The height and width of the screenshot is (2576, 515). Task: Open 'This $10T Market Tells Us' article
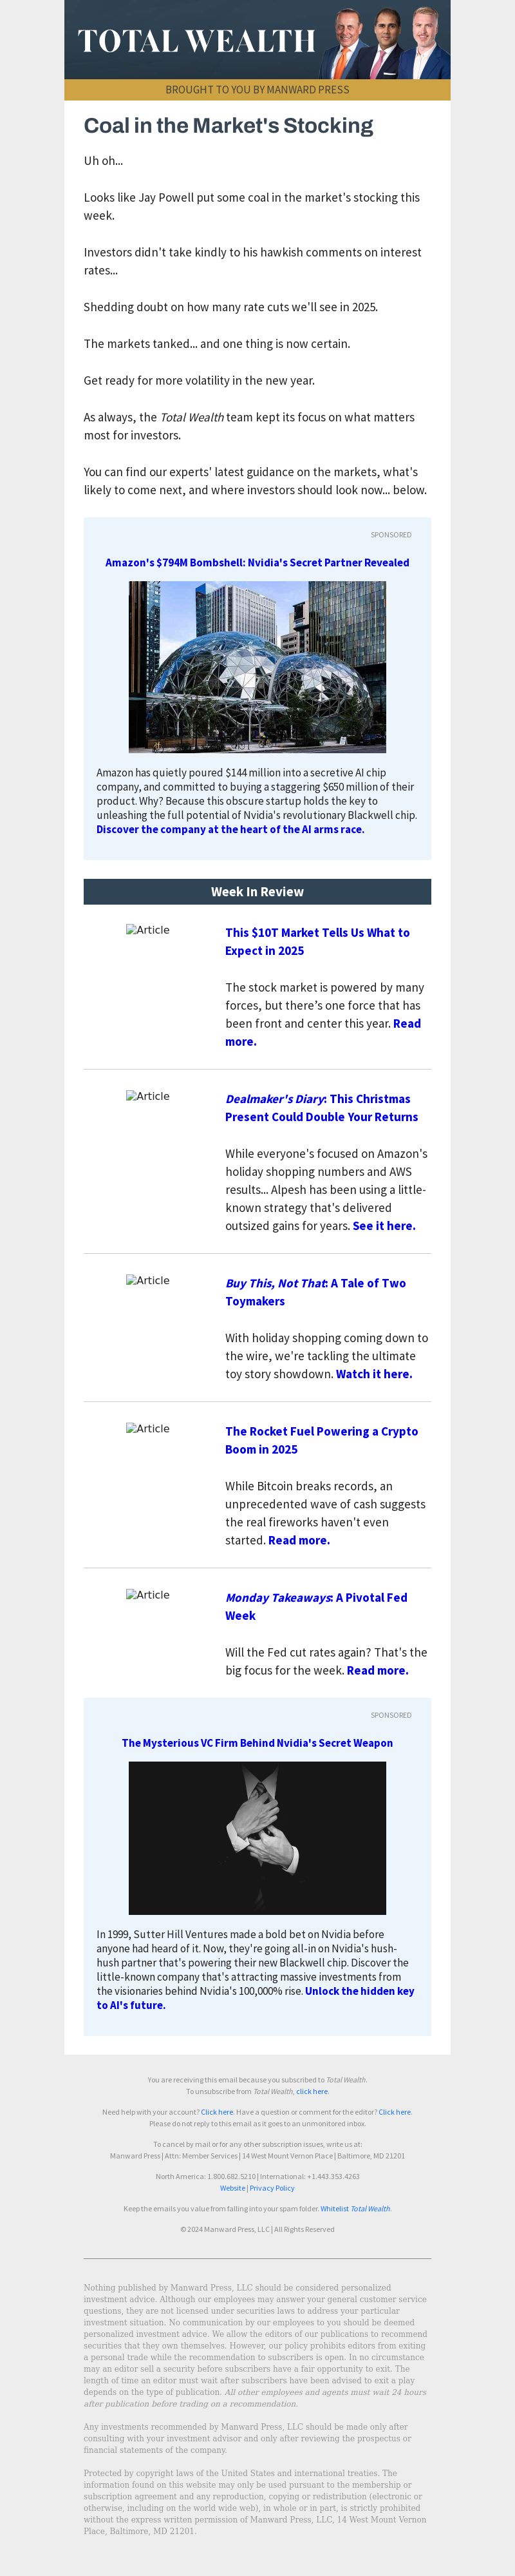(317, 941)
